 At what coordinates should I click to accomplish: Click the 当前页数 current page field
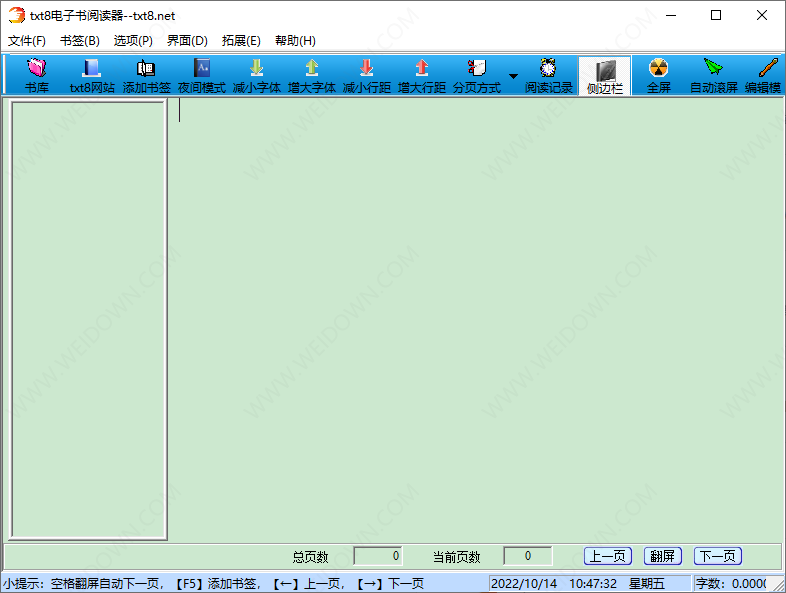[x=527, y=556]
